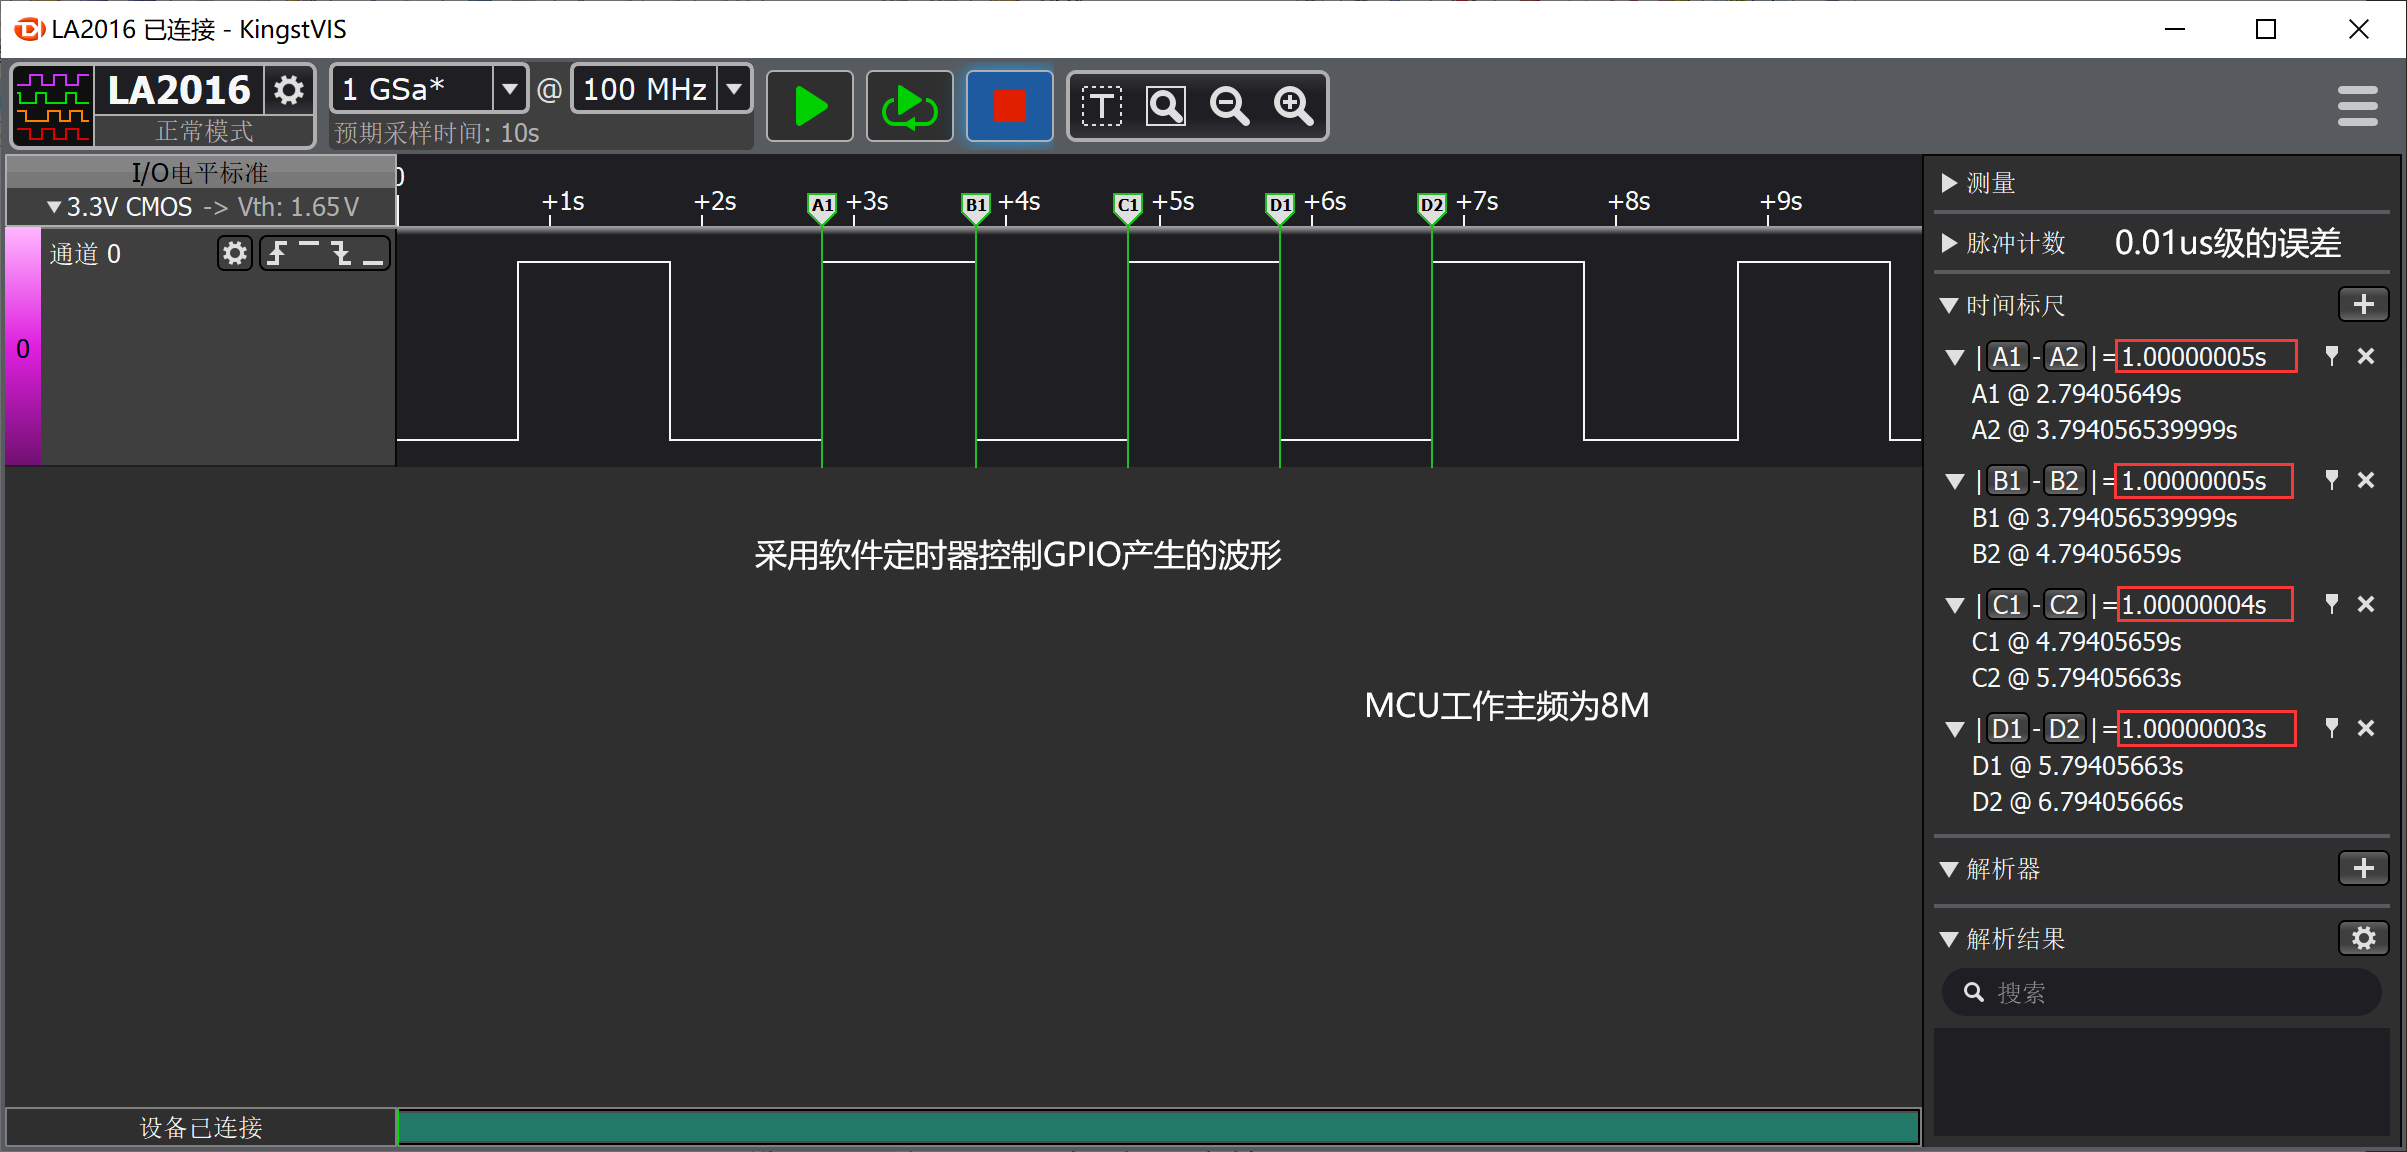Select the time cursor T tool
The image size is (2407, 1152).
point(1102,106)
